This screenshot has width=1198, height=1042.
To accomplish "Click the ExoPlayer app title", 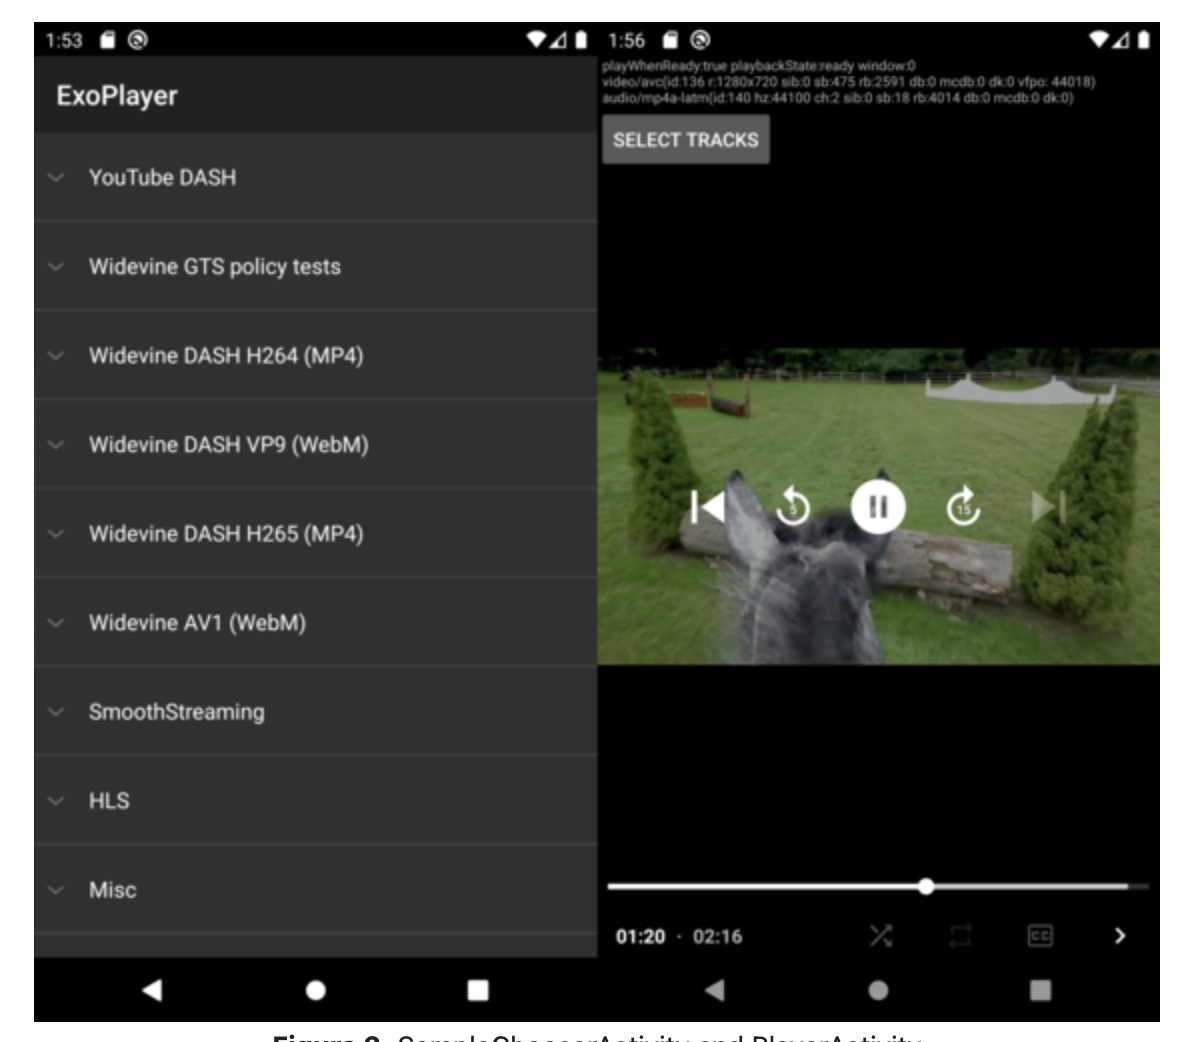I will click(x=117, y=96).
